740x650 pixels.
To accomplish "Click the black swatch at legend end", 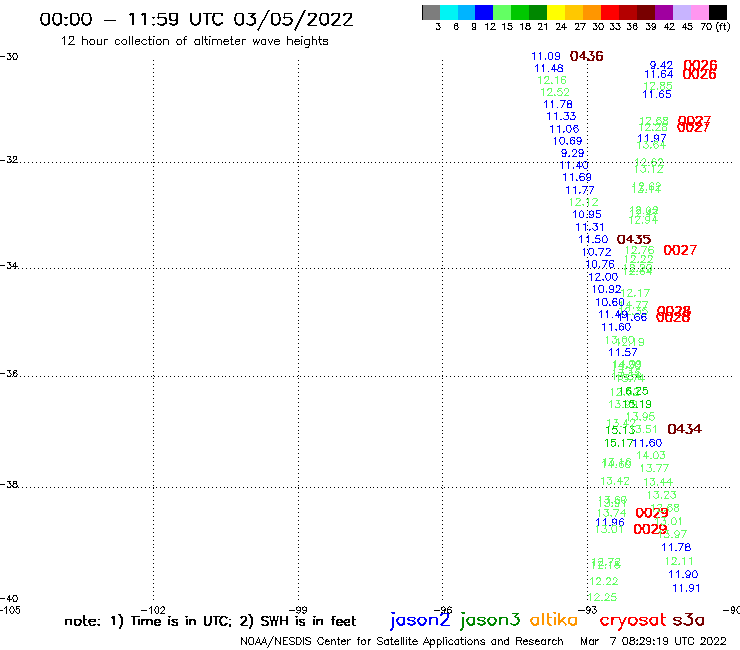I will 718,12.
